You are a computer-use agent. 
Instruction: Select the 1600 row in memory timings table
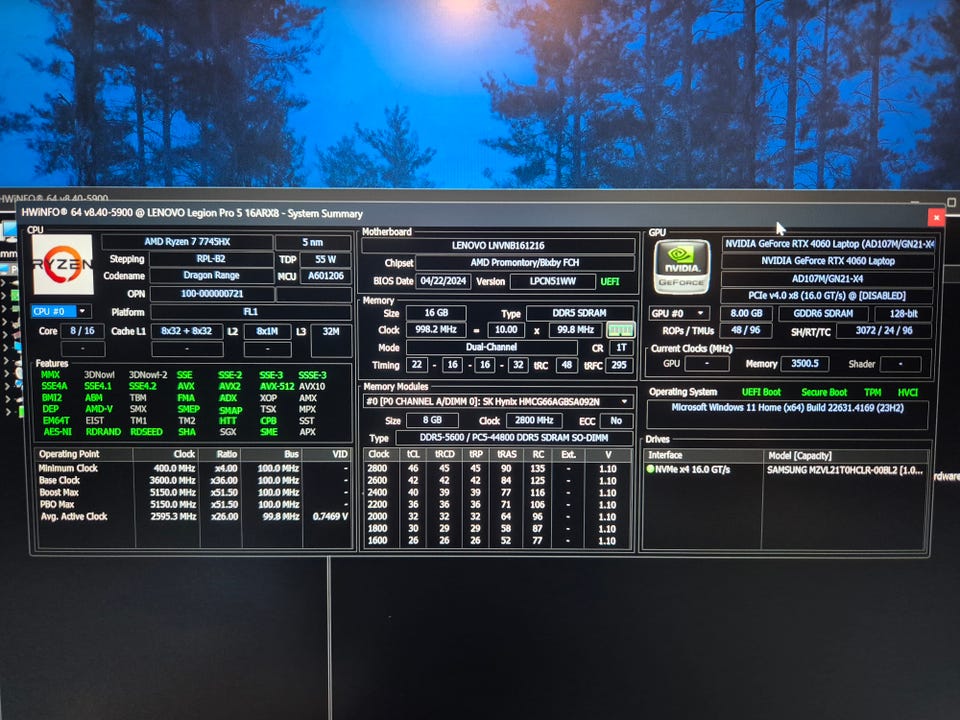pos(497,541)
